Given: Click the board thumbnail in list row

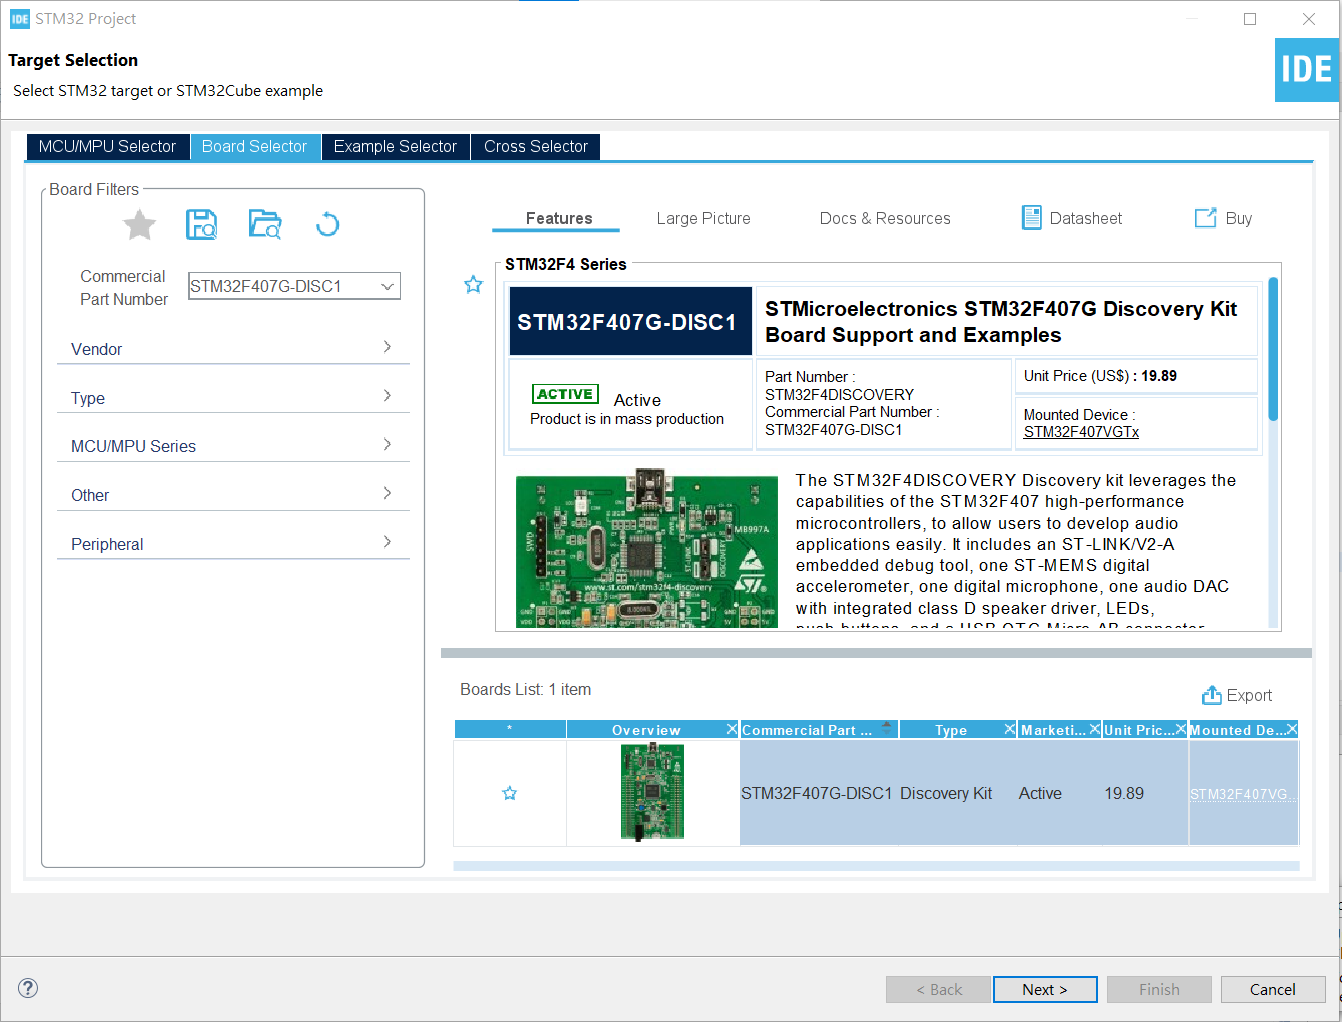Looking at the screenshot, I should click(x=652, y=792).
